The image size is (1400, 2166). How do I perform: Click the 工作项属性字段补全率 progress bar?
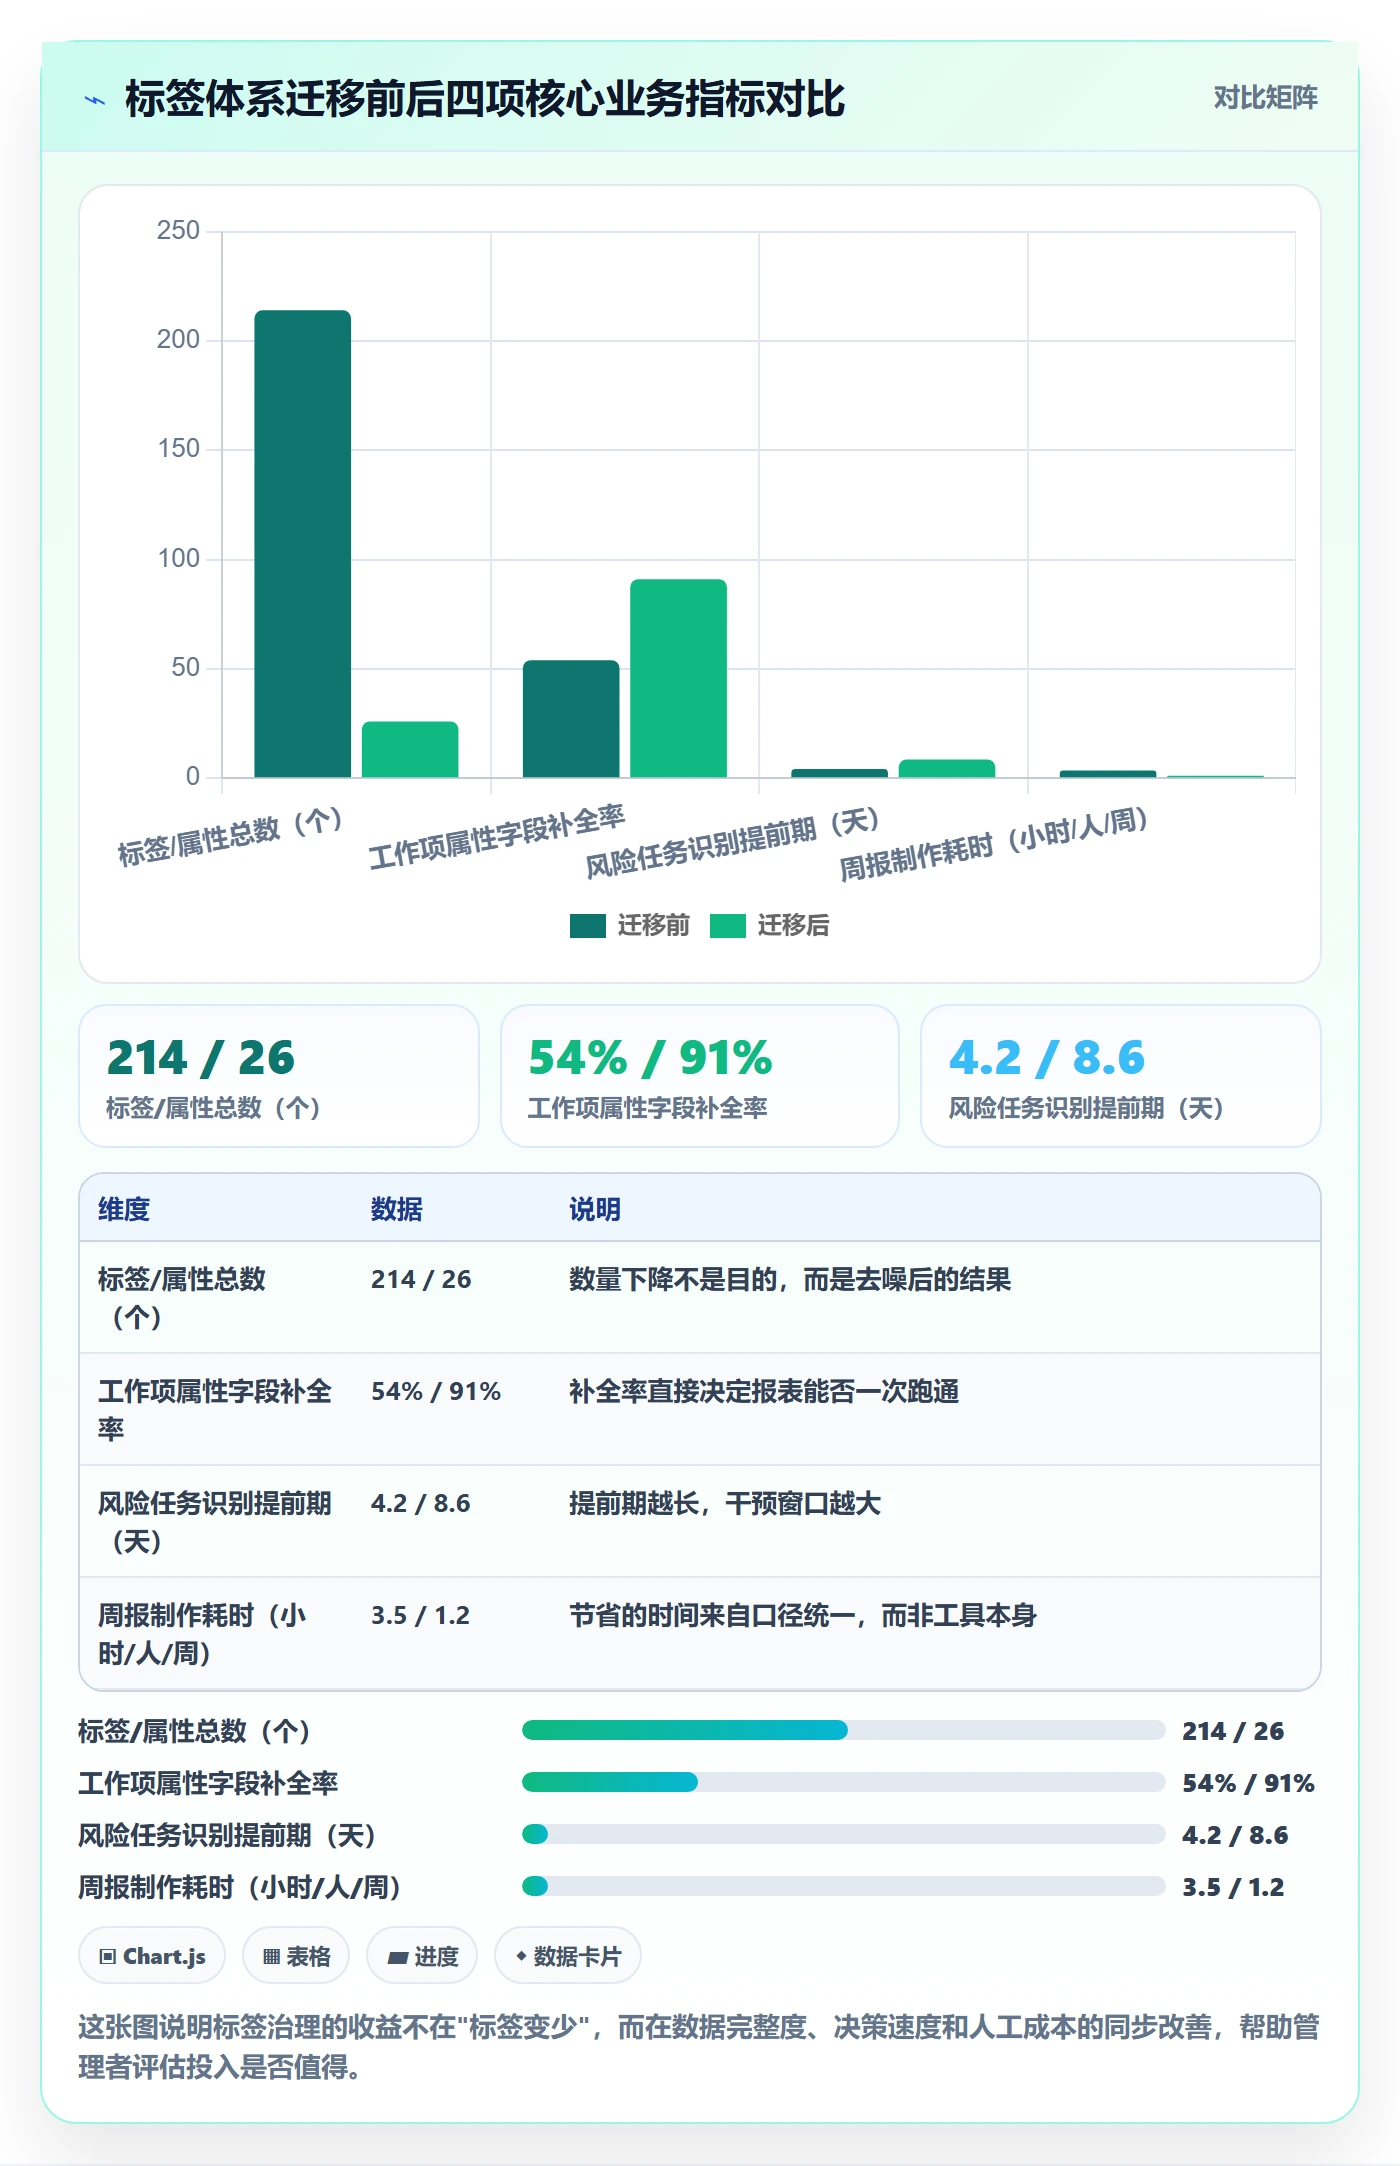(844, 1782)
